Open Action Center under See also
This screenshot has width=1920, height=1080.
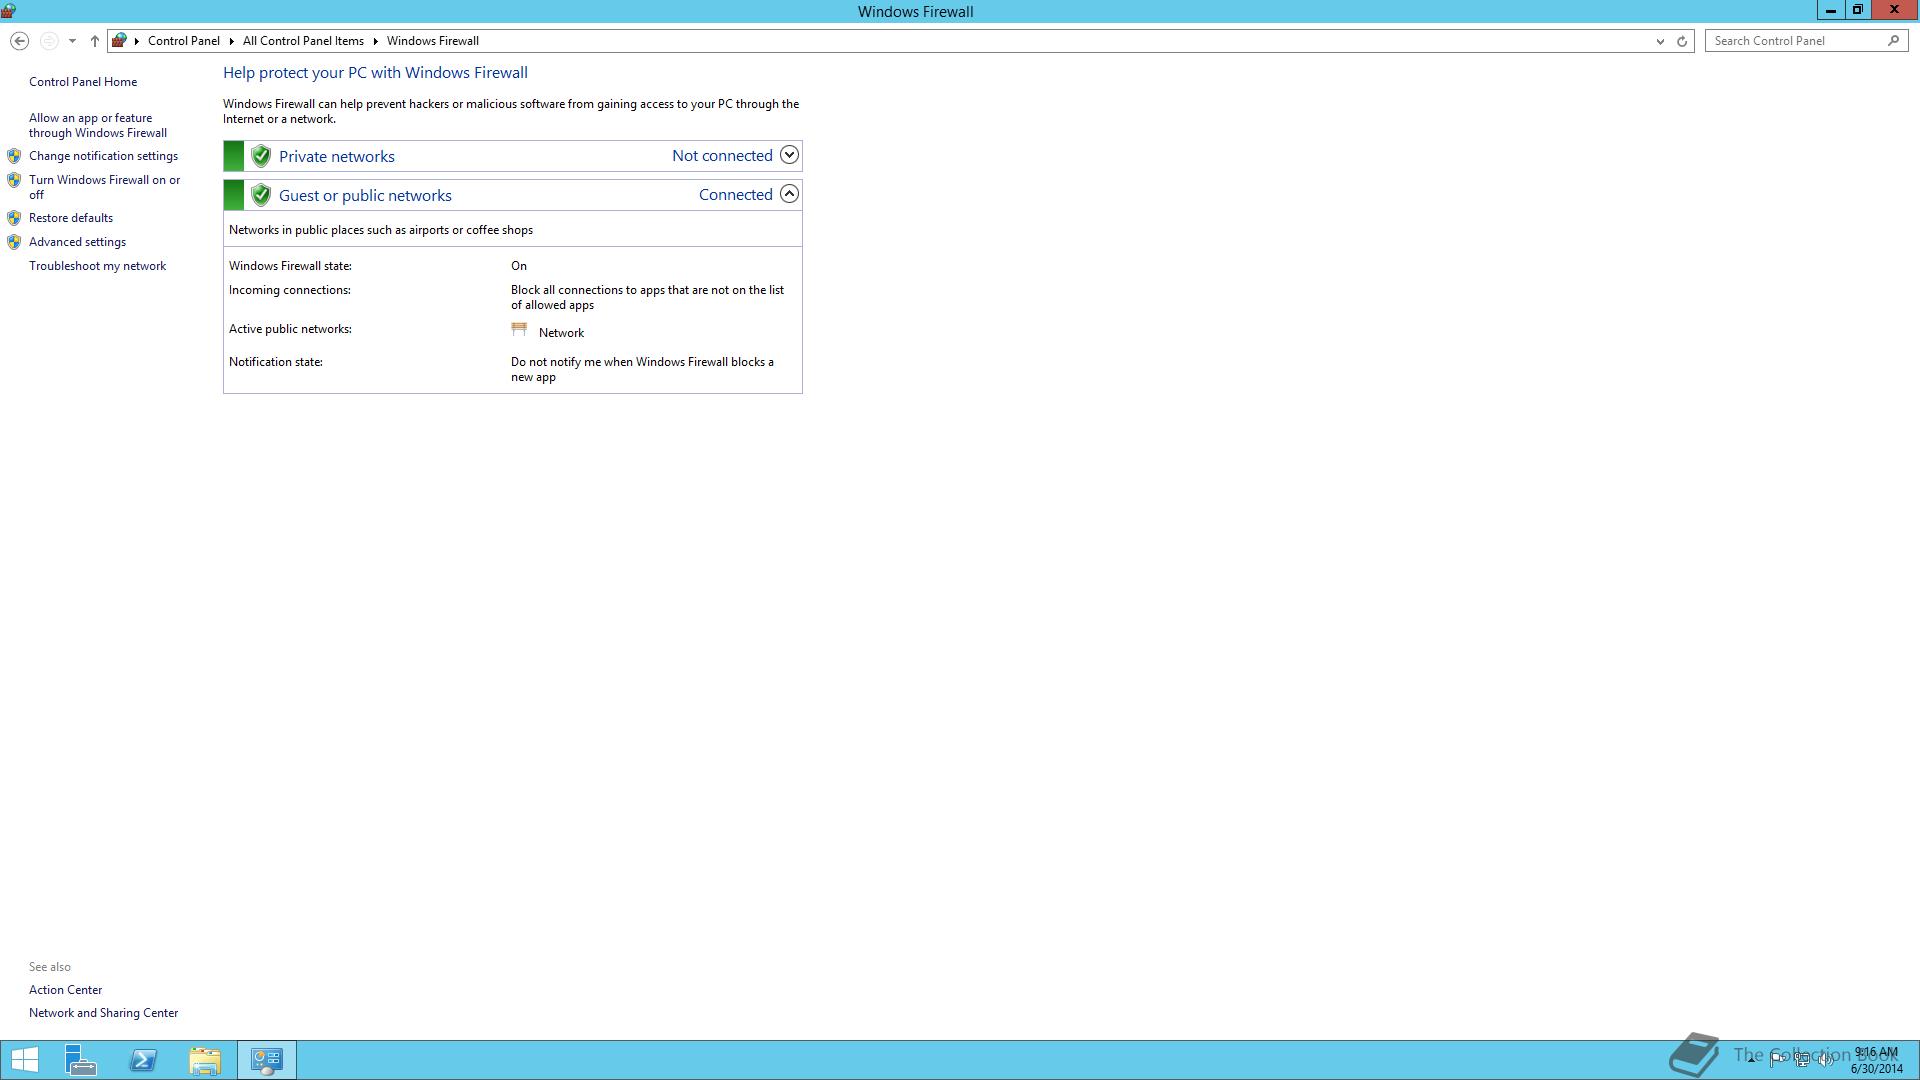pyautogui.click(x=65, y=990)
